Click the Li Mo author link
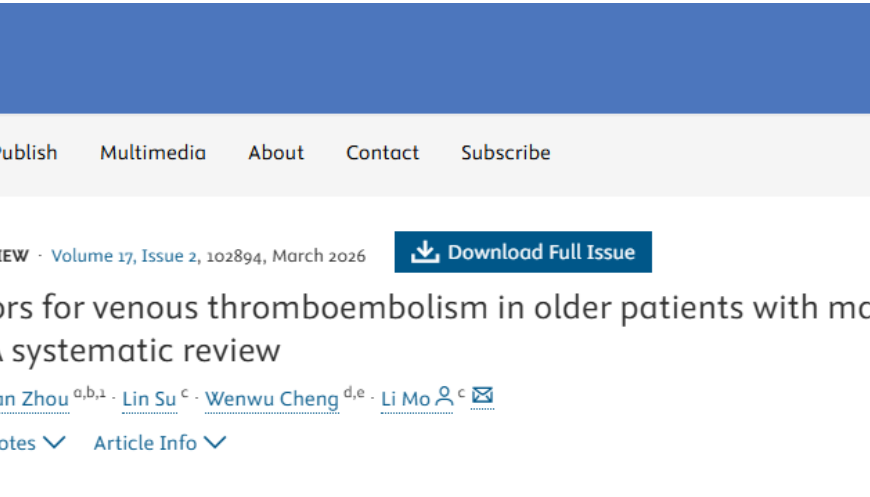870x497 pixels. [x=405, y=399]
